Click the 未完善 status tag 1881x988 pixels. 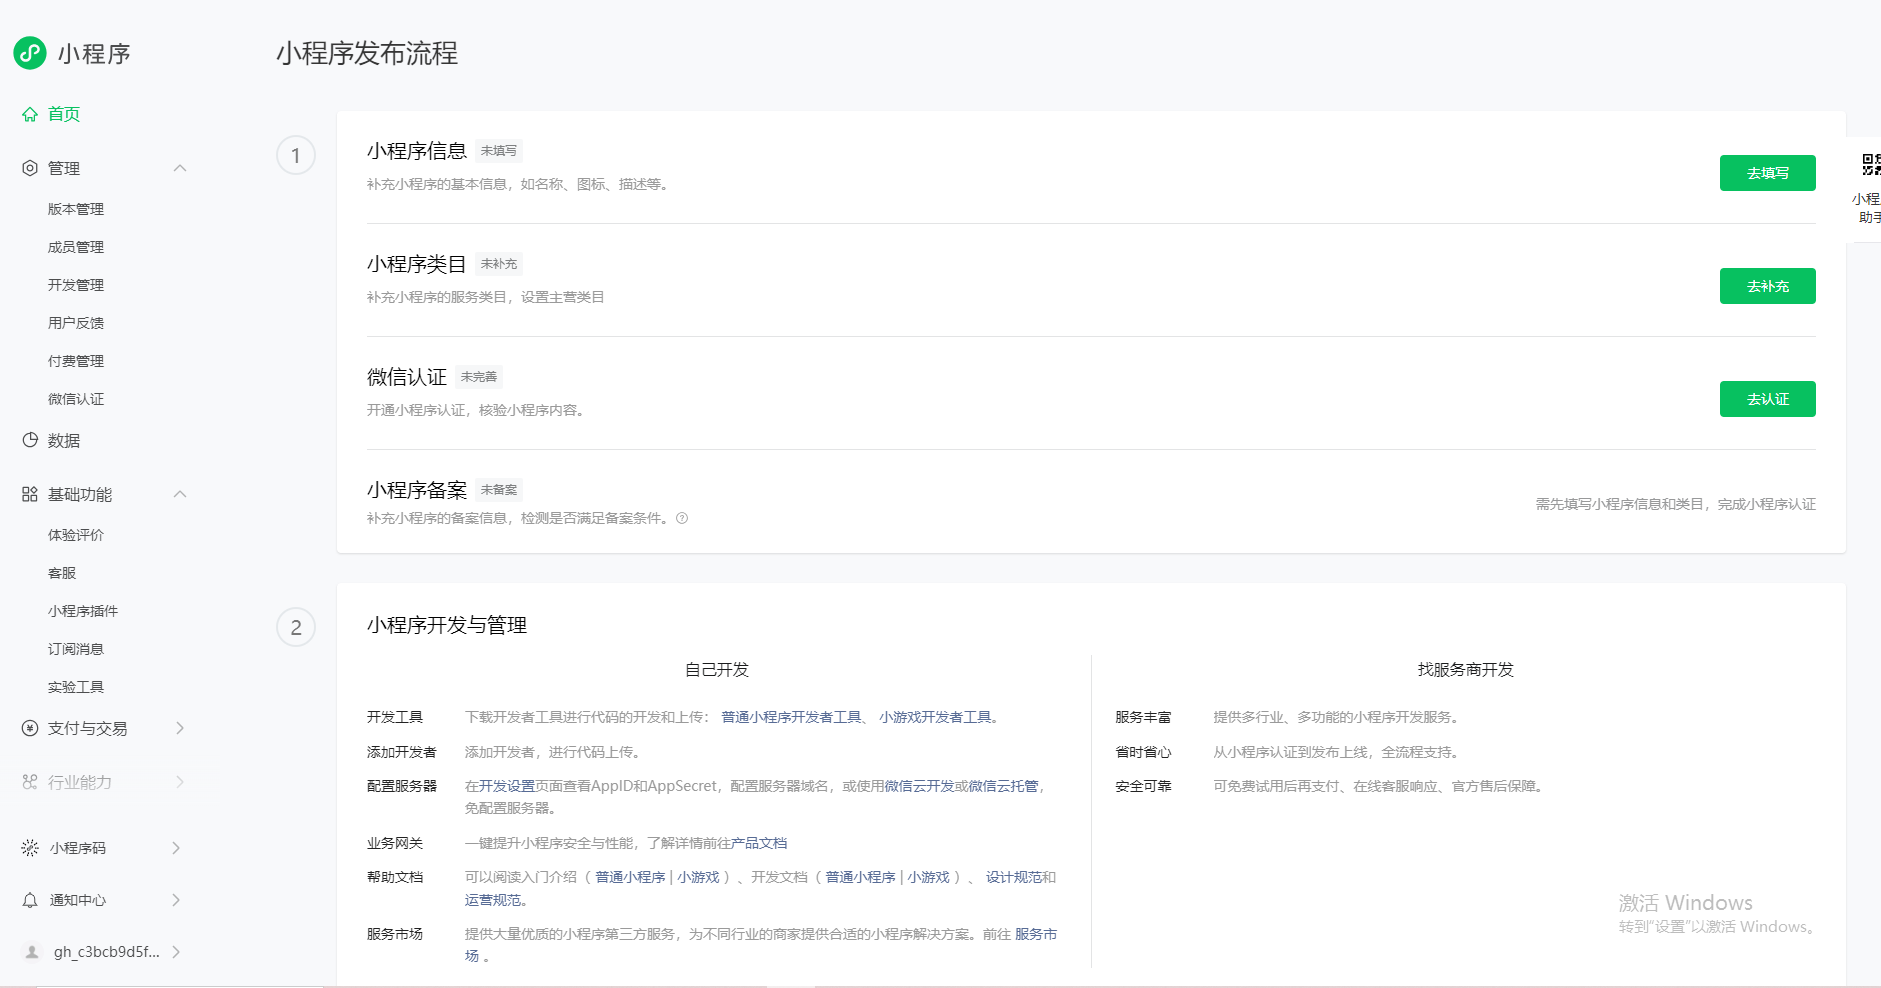[x=479, y=377]
